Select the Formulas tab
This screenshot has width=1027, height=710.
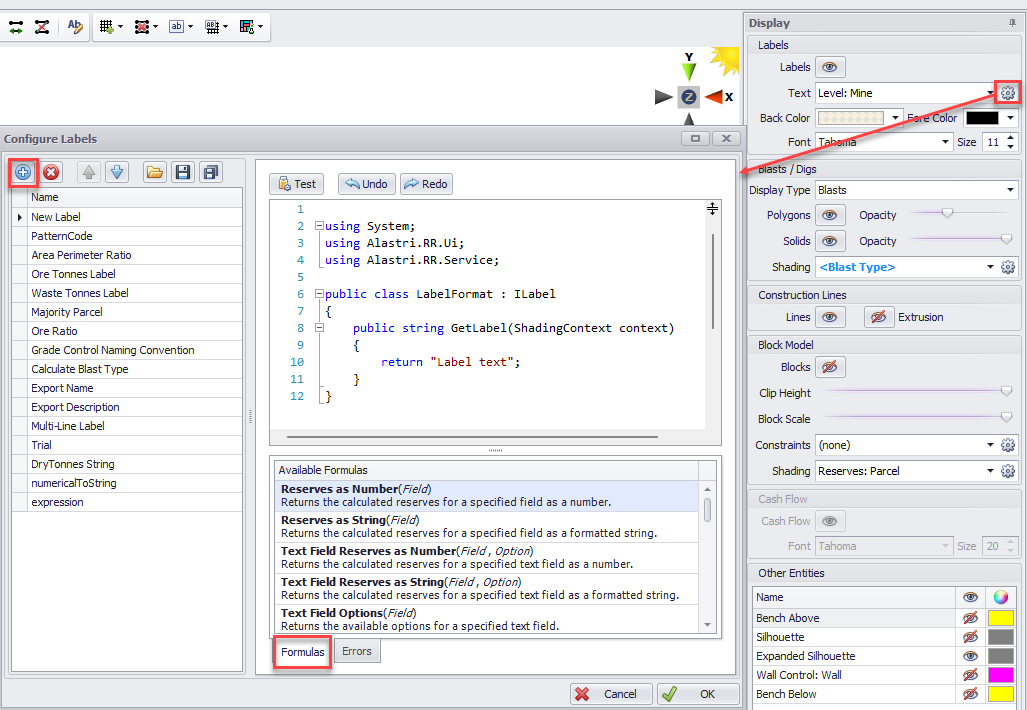click(x=302, y=652)
